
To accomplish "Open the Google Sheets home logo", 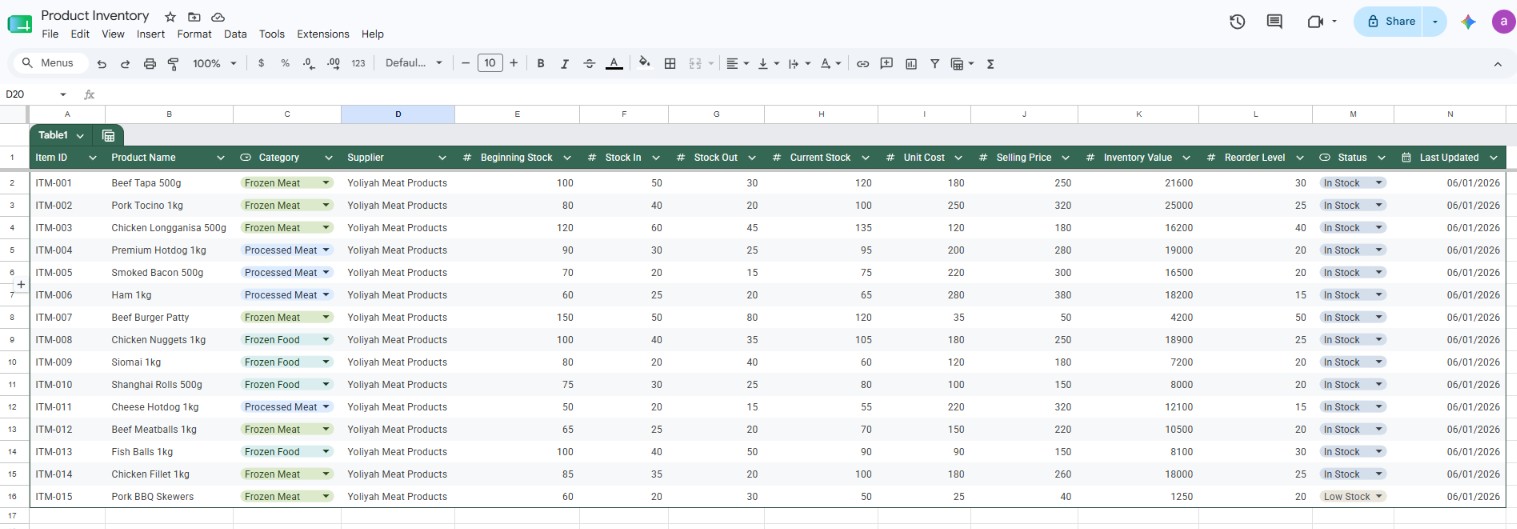I will tap(20, 23).
